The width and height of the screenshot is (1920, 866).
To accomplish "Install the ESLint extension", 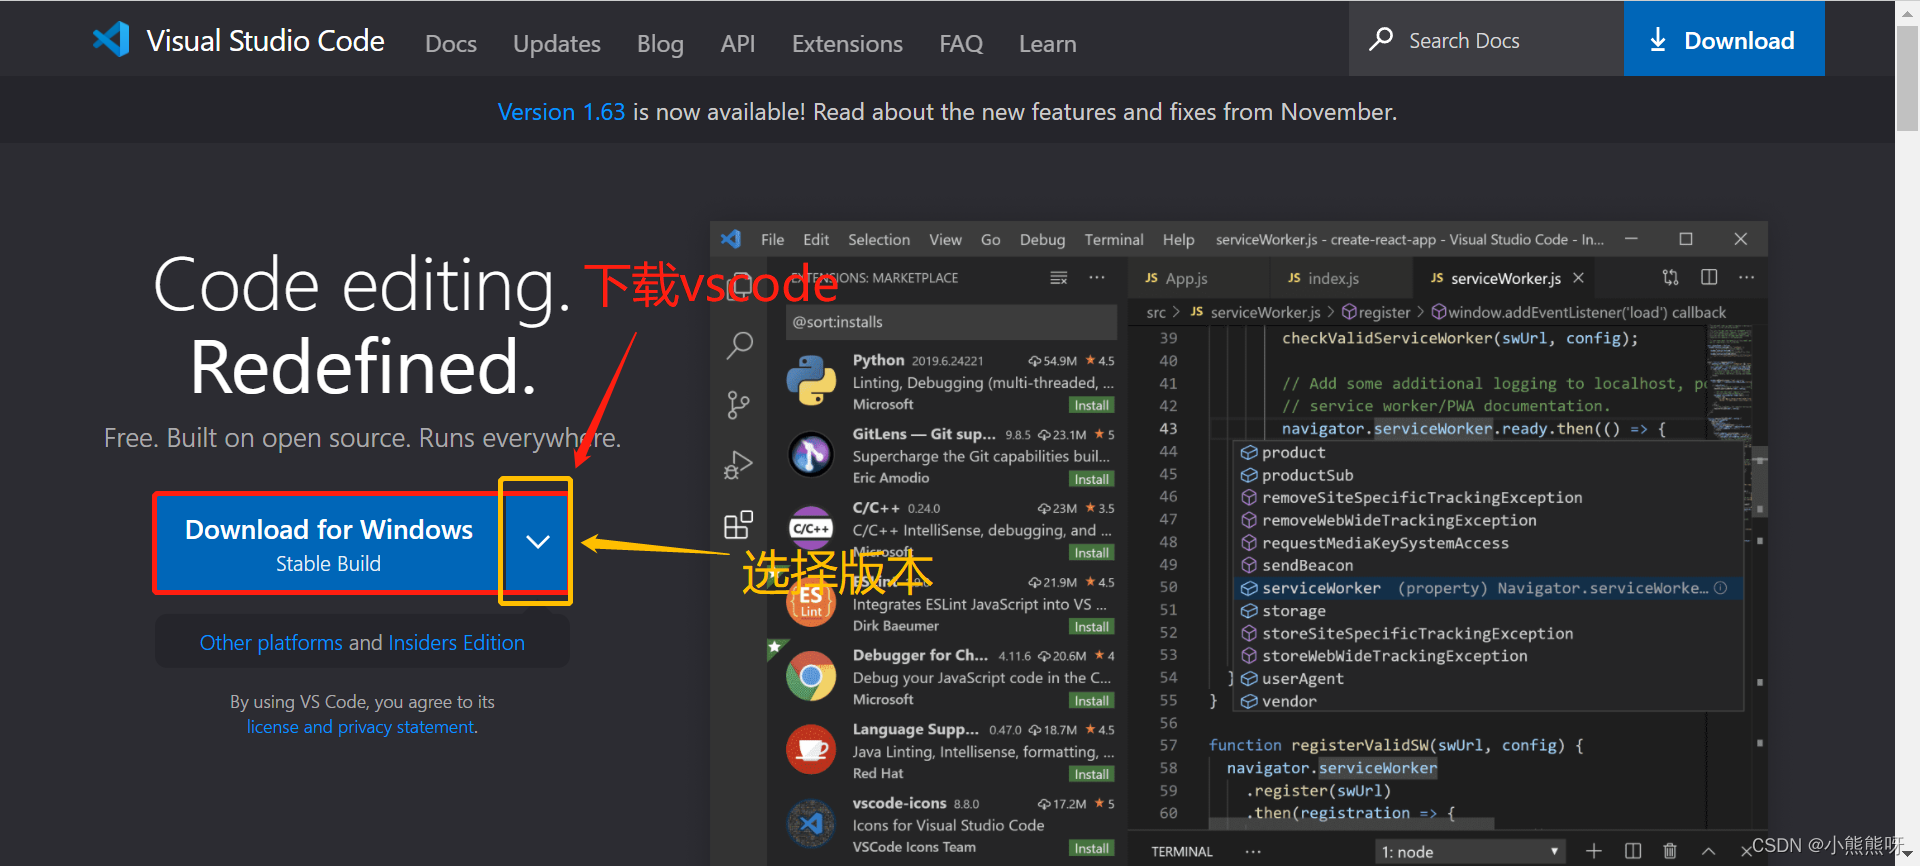I will 1091,627.
